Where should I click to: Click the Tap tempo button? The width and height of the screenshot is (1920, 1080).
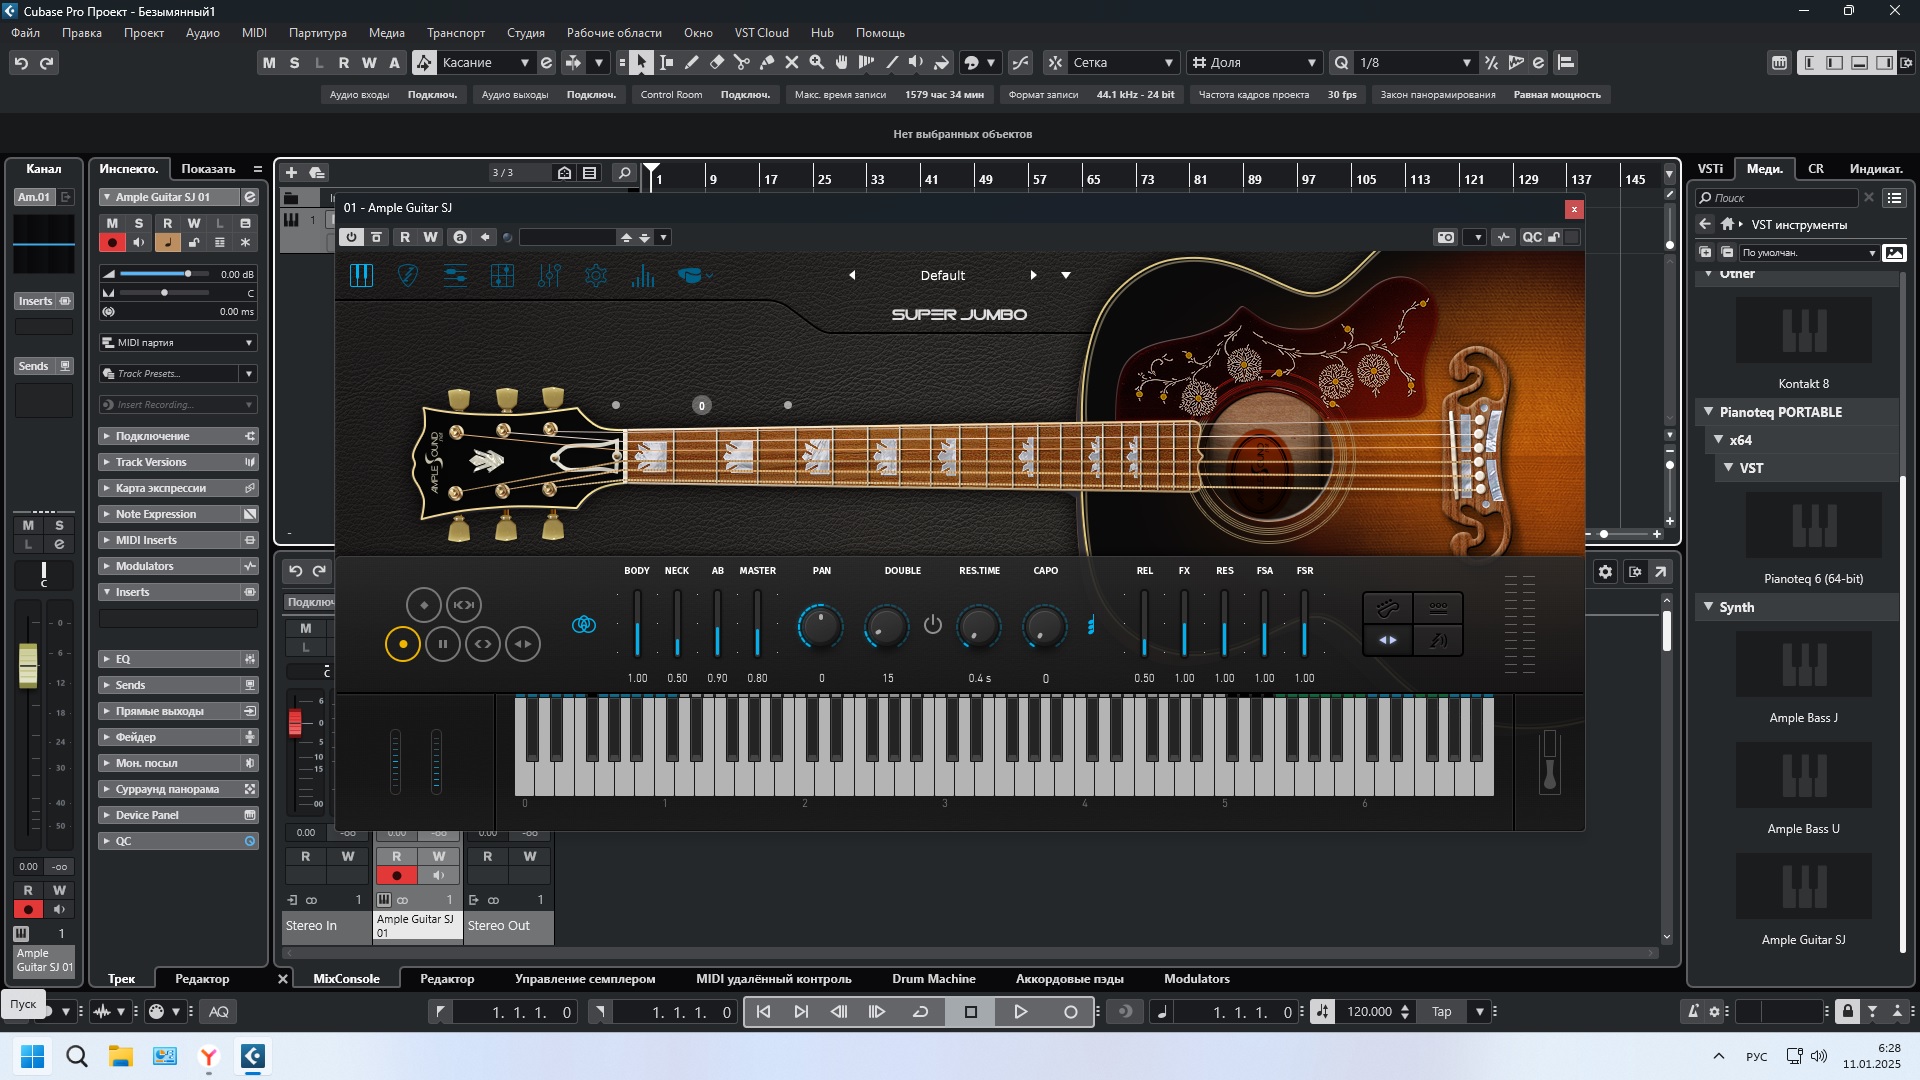pyautogui.click(x=1442, y=1011)
